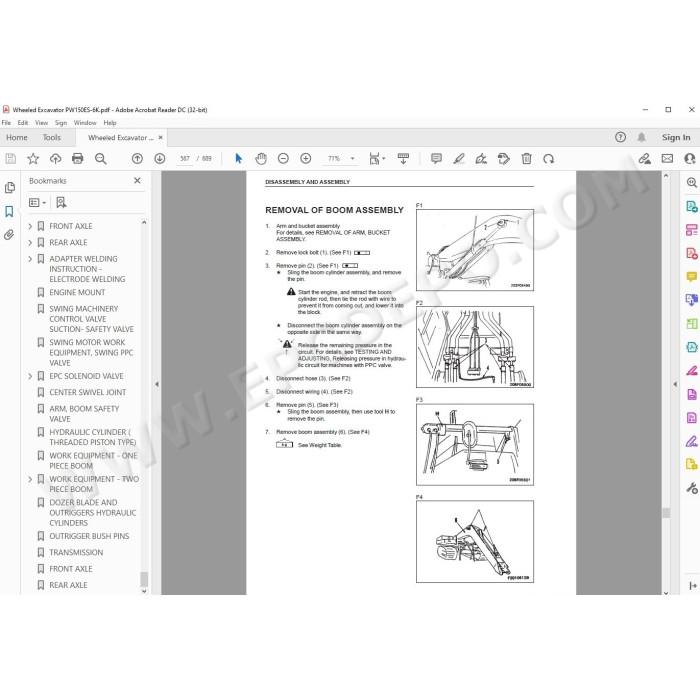Open Page Thumbnails panel icon

(9, 188)
